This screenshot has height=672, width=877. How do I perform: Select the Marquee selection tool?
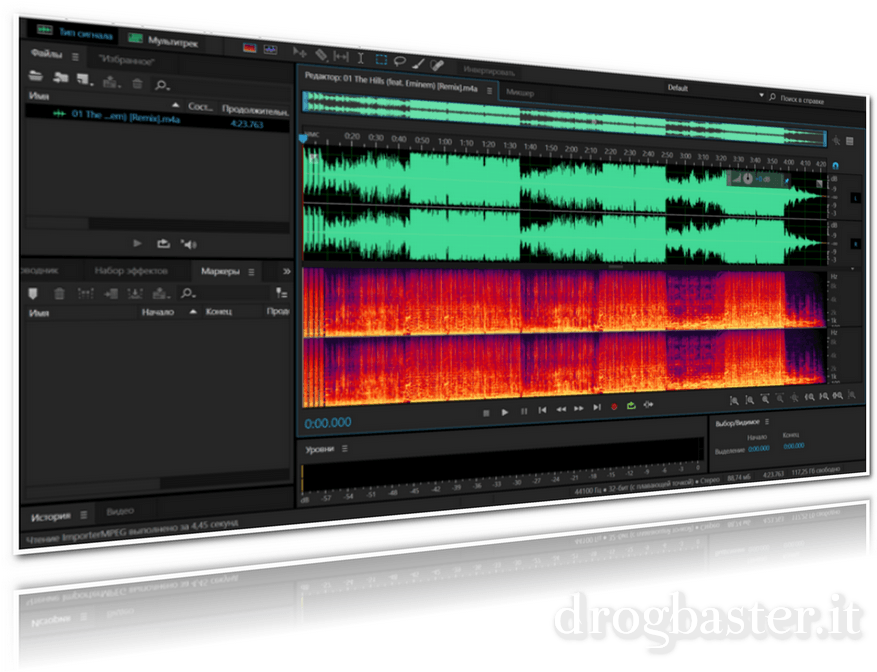(380, 58)
